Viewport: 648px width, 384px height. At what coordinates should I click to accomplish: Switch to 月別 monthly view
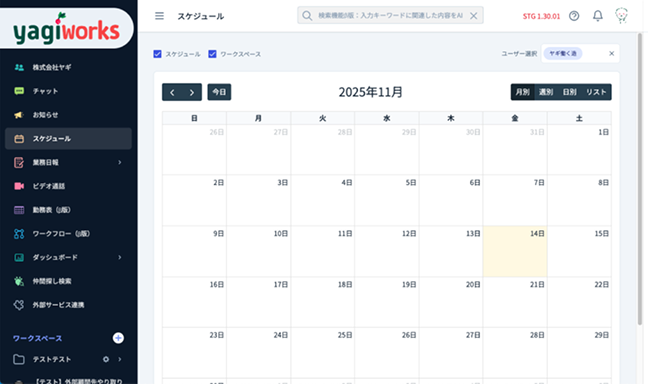click(x=522, y=92)
